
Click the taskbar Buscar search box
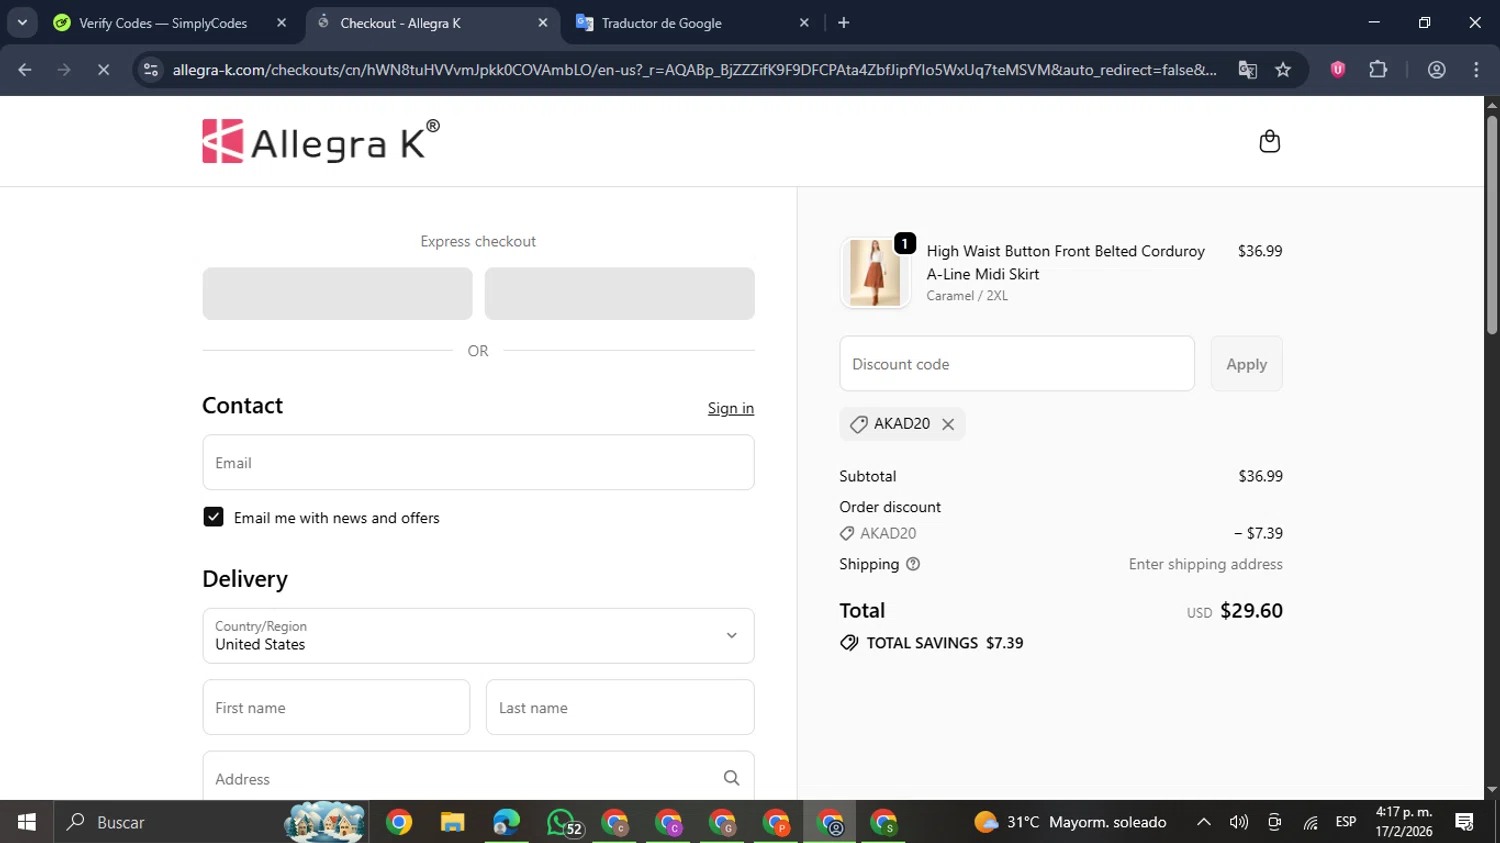coord(210,822)
